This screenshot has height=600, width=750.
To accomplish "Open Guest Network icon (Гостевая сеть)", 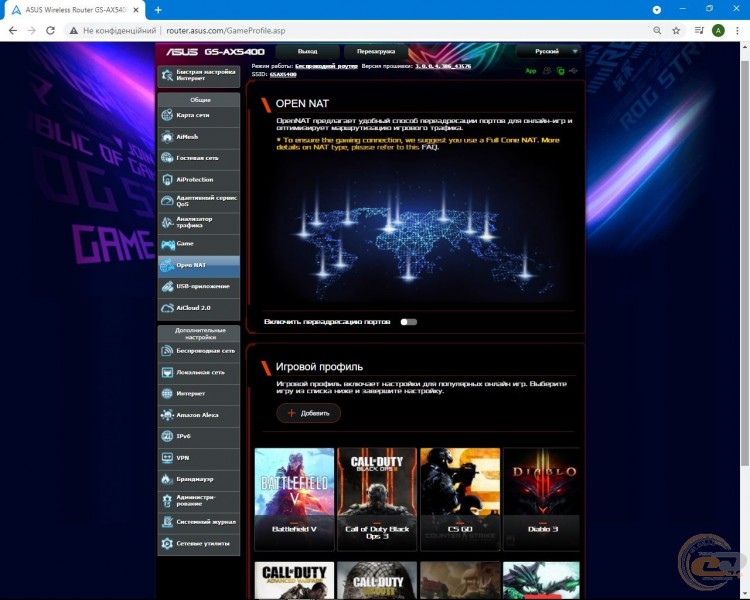I will (x=167, y=158).
